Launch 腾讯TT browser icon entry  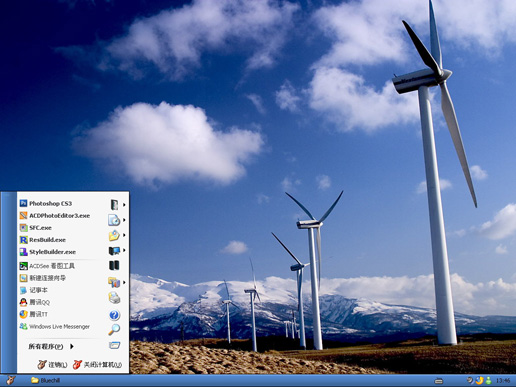[34, 314]
